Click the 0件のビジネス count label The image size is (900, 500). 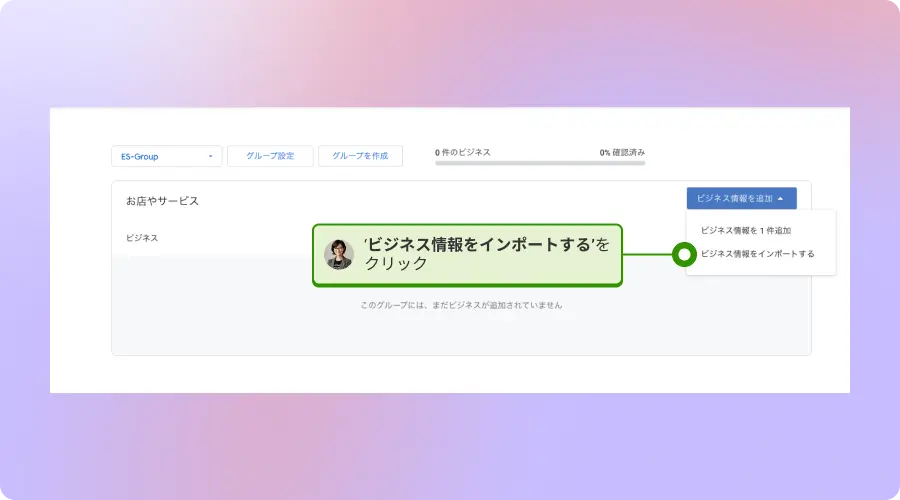[x=463, y=152]
